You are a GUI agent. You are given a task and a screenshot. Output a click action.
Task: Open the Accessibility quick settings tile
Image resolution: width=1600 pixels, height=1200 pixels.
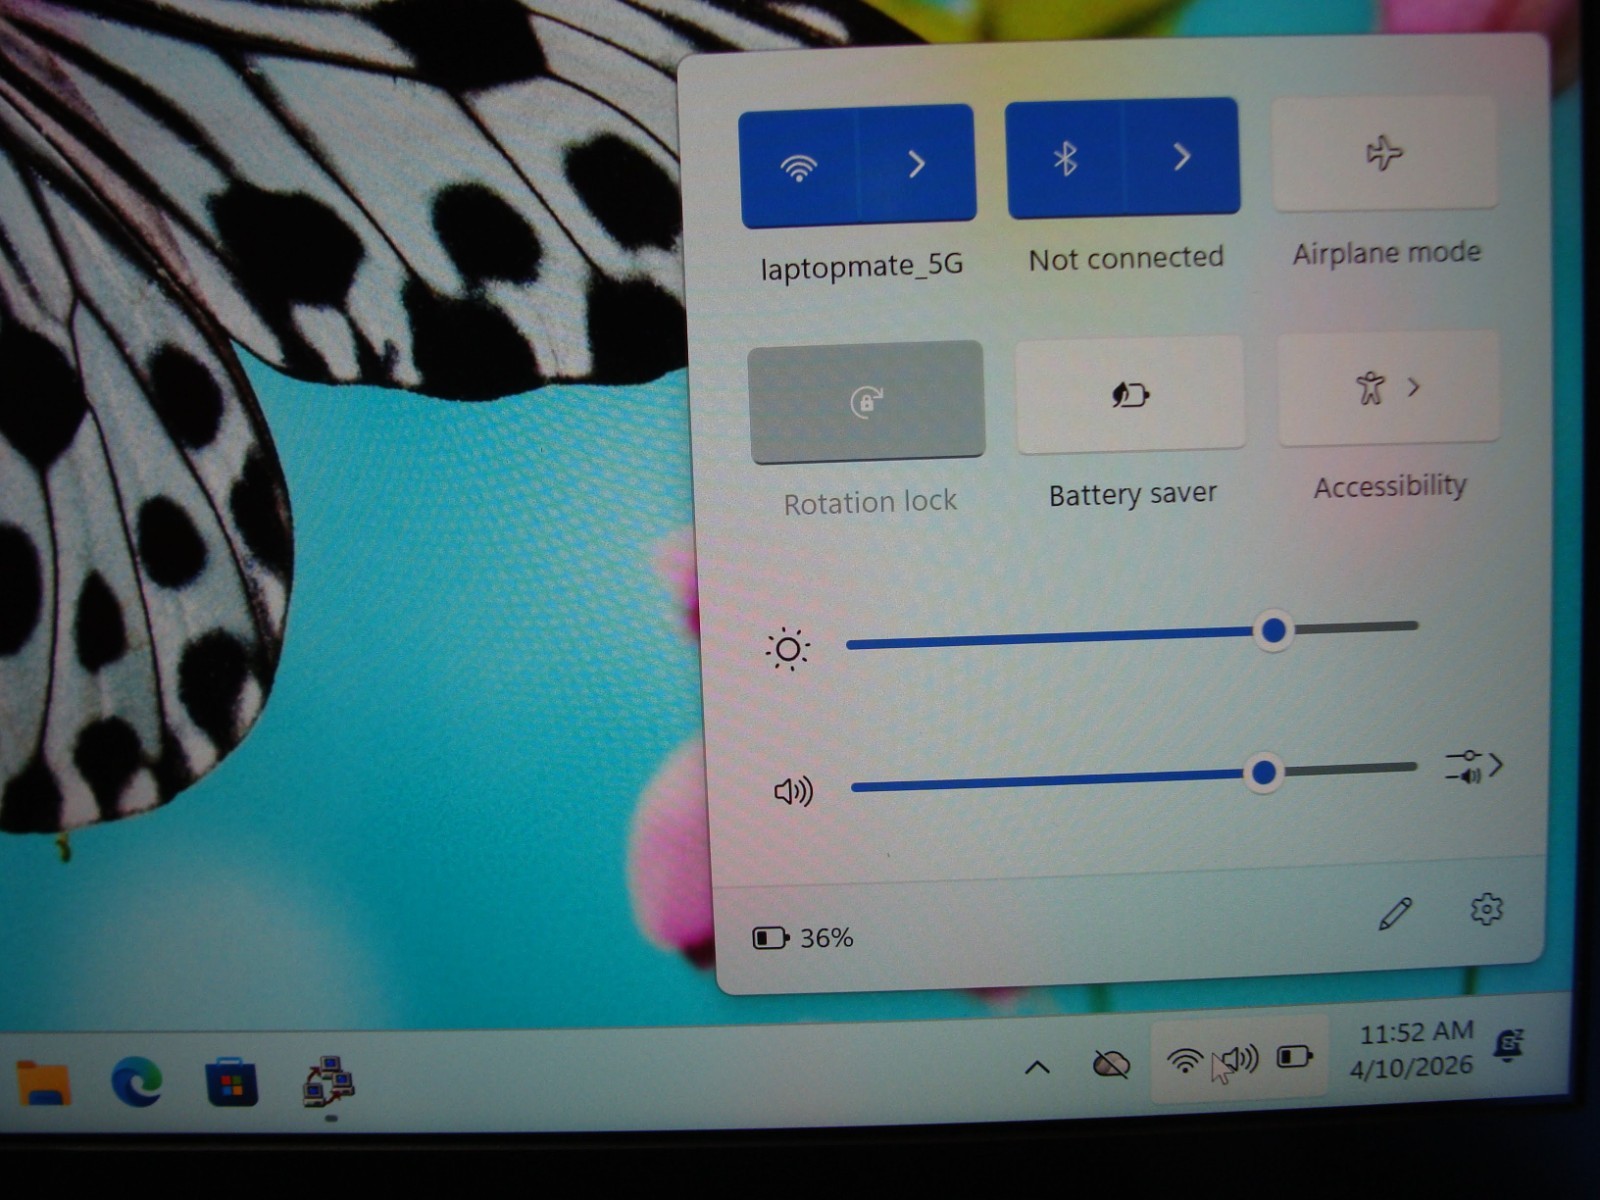[x=1388, y=388]
